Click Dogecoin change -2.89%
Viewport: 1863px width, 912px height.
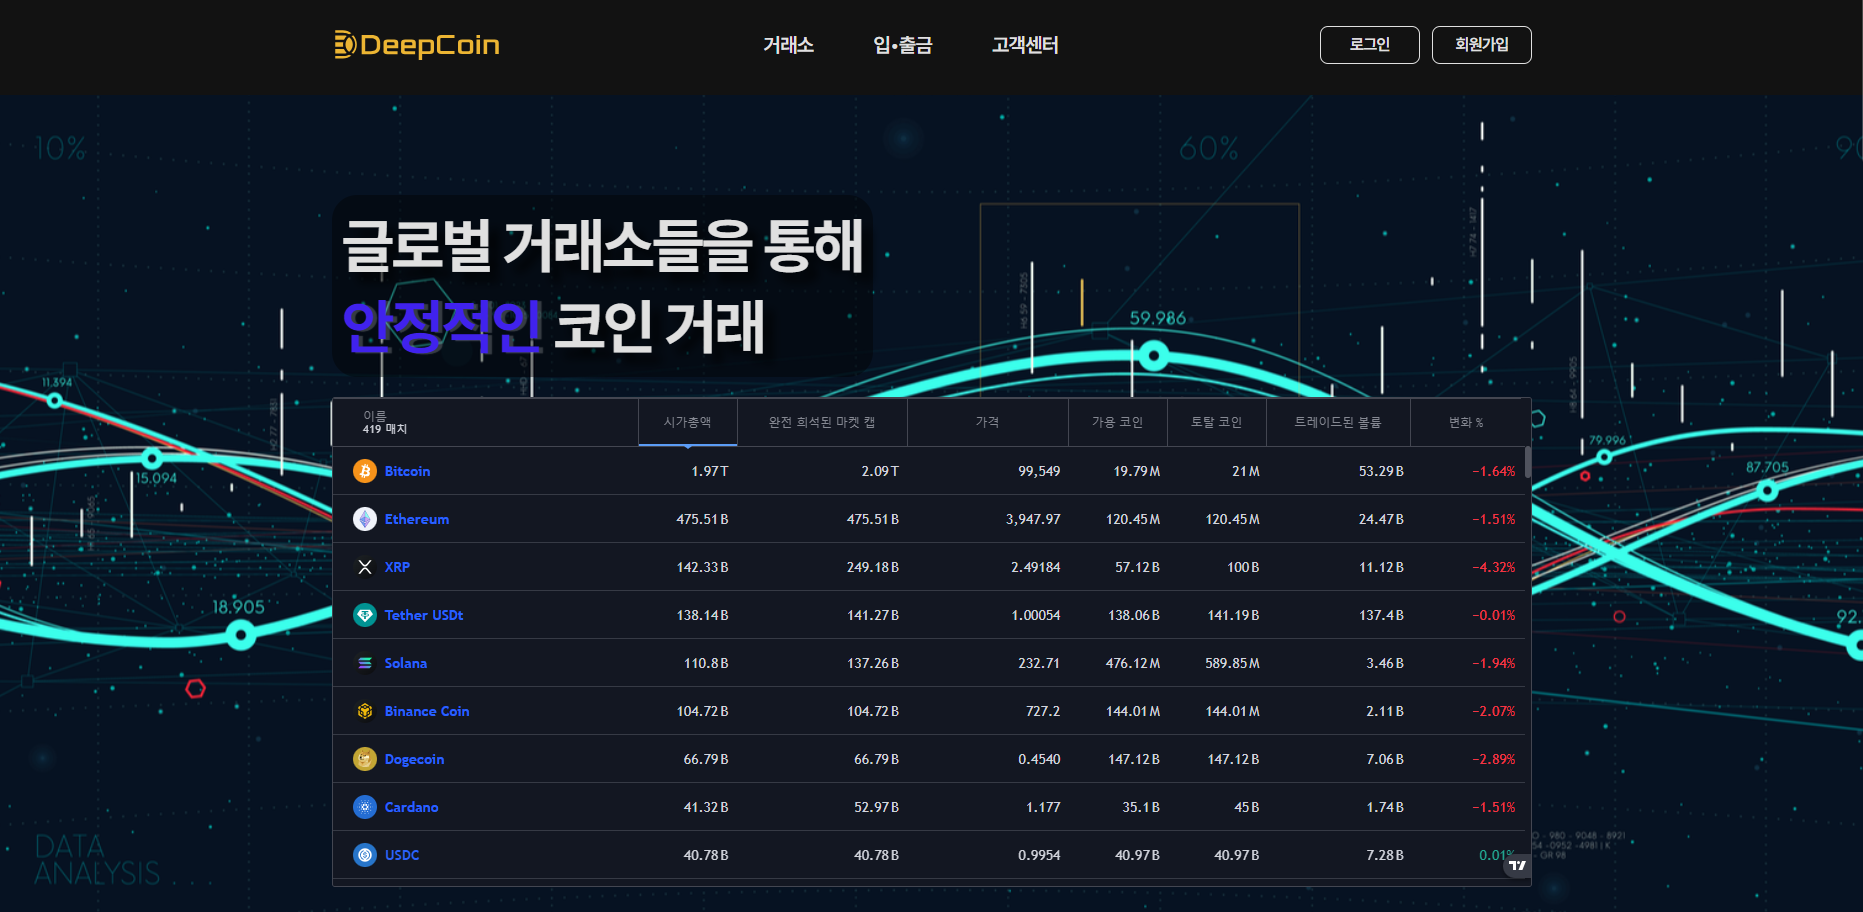(1494, 759)
